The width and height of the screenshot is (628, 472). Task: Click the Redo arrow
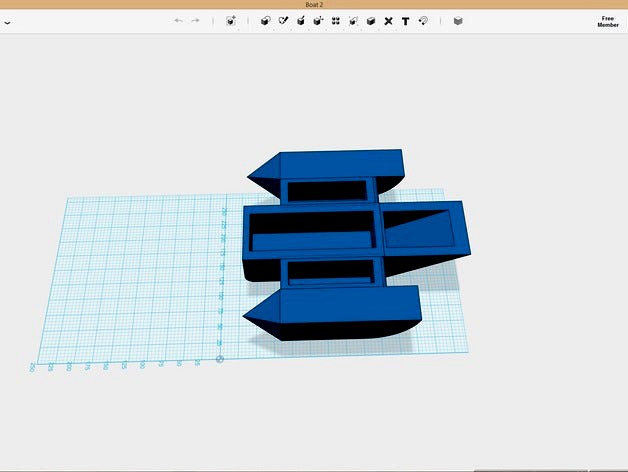(195, 20)
